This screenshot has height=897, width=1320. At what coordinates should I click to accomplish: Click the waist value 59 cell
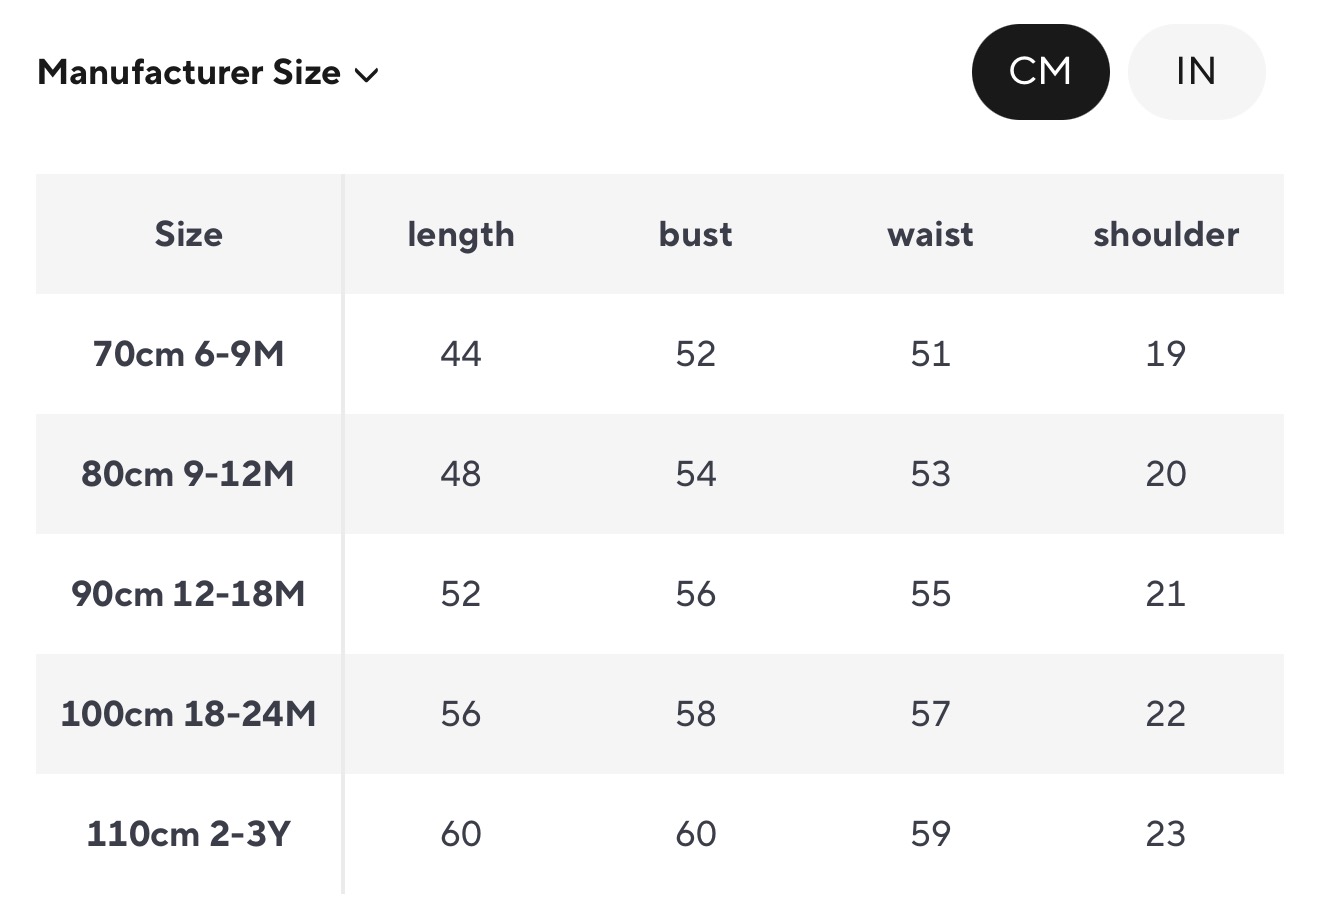(x=930, y=834)
